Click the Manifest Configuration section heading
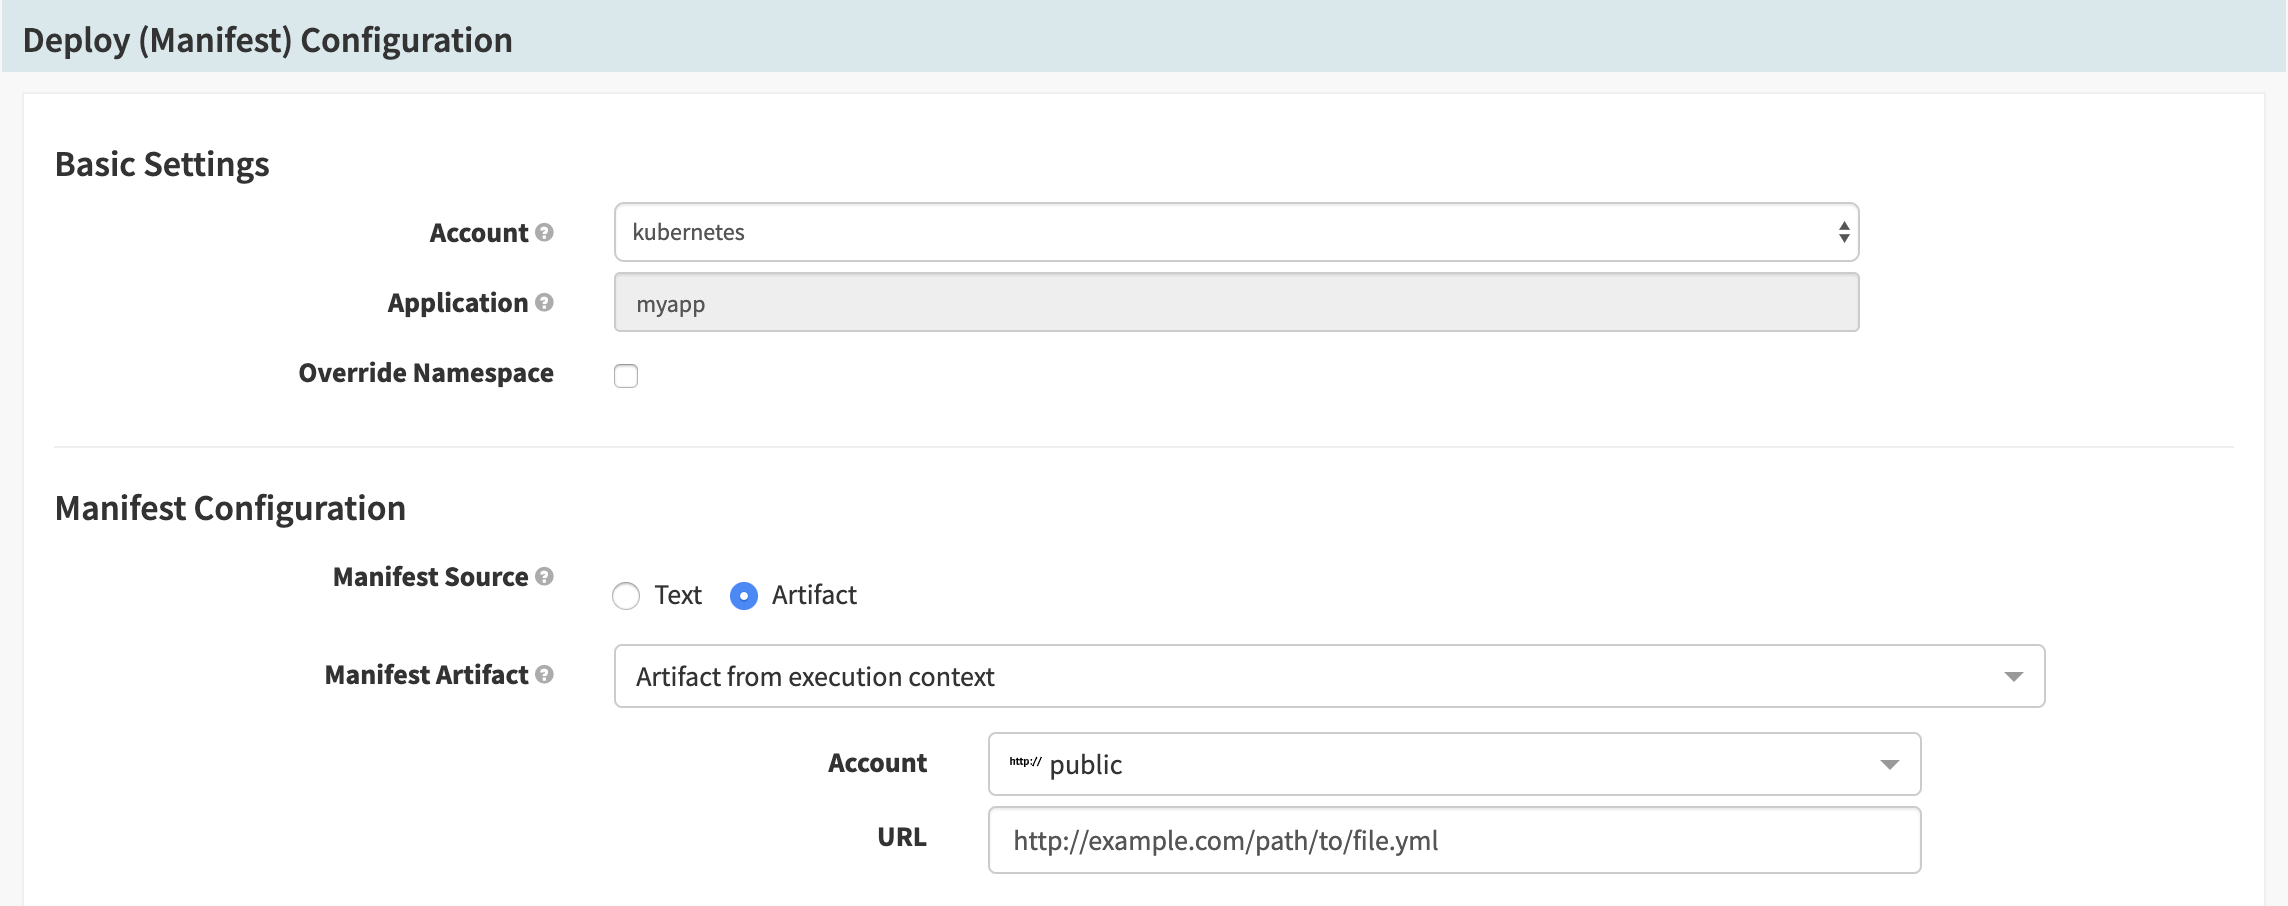2288x906 pixels. tap(232, 507)
